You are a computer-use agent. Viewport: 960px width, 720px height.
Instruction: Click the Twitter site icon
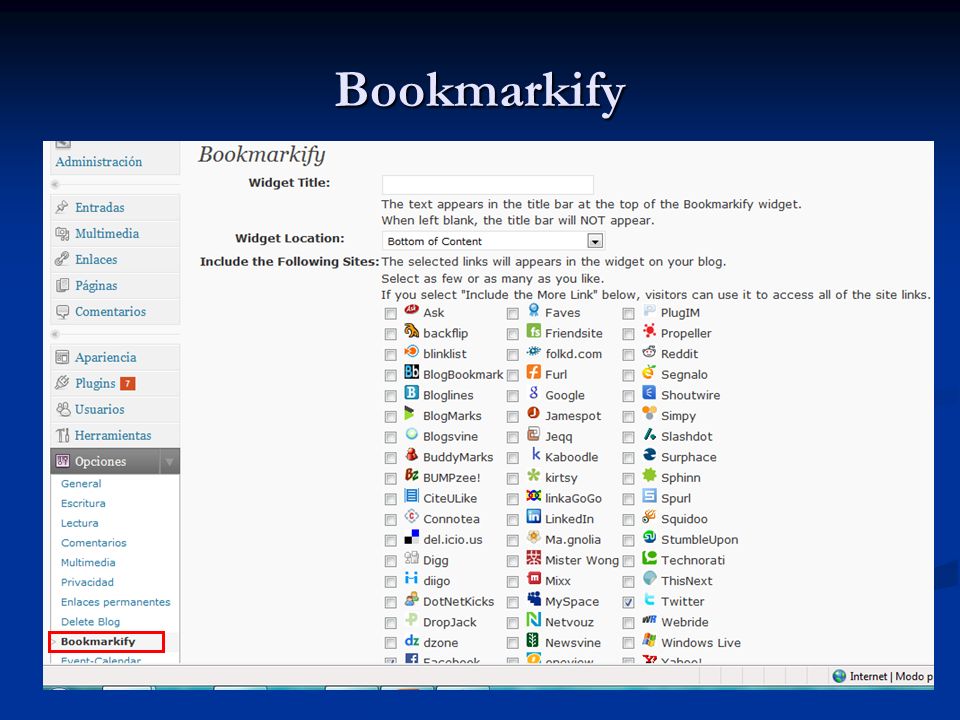click(649, 600)
